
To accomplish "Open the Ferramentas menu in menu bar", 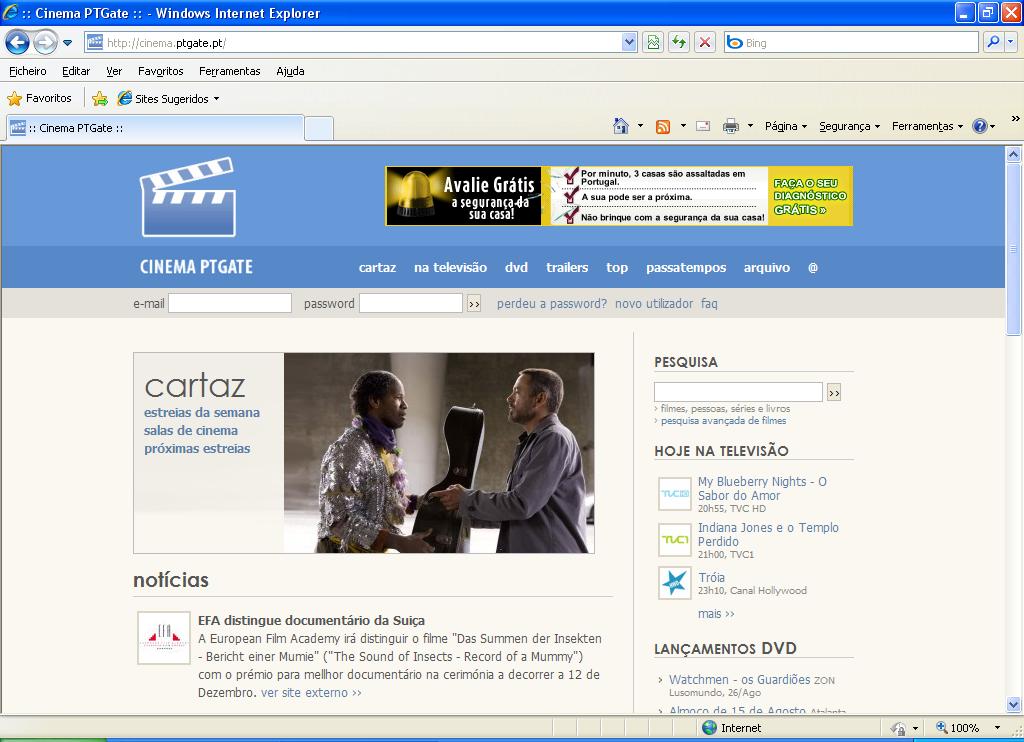I will point(230,71).
